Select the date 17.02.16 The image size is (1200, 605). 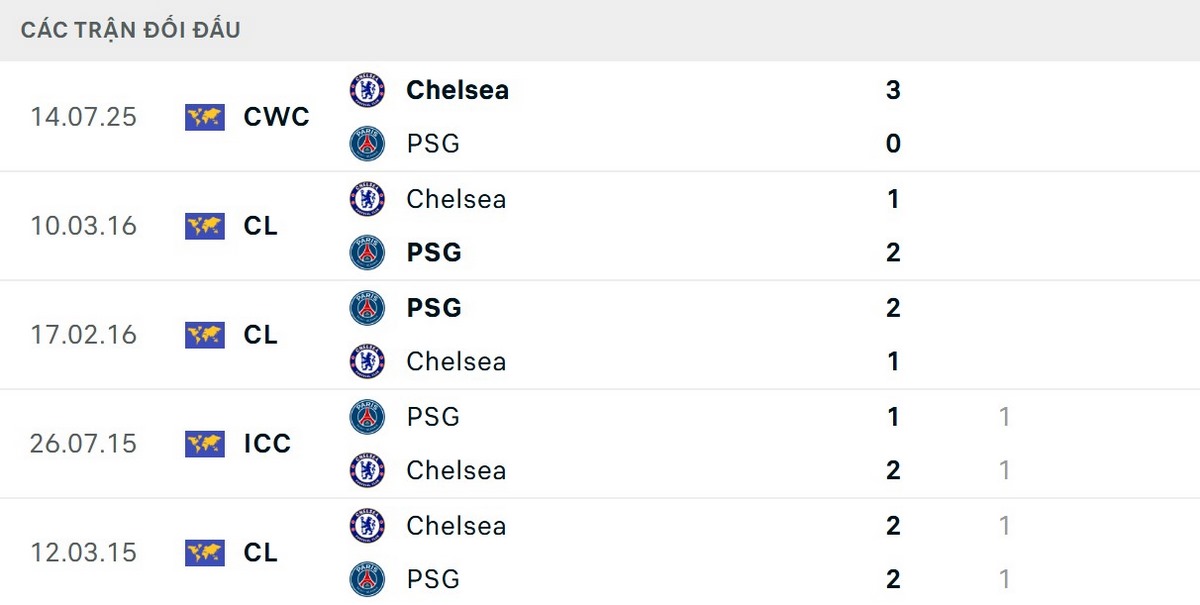pyautogui.click(x=85, y=335)
